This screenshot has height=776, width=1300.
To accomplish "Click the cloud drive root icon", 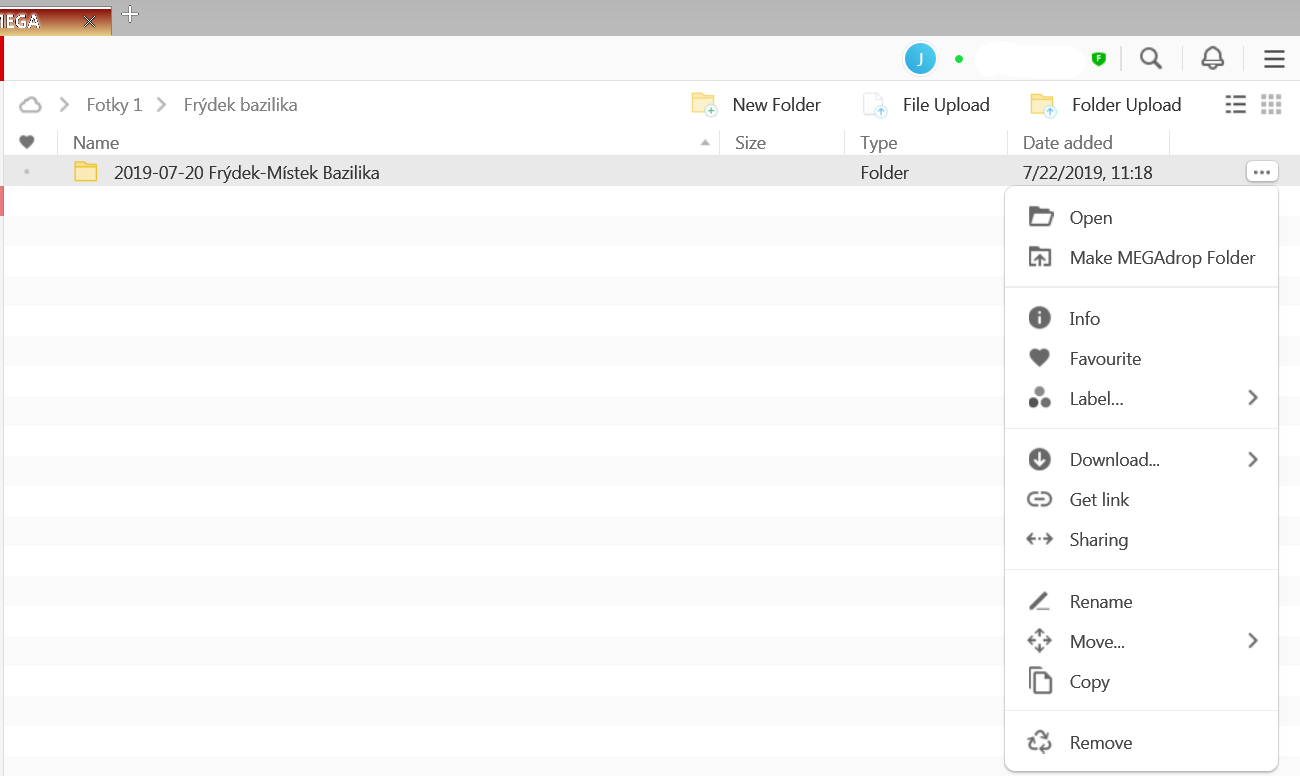I will point(31,105).
